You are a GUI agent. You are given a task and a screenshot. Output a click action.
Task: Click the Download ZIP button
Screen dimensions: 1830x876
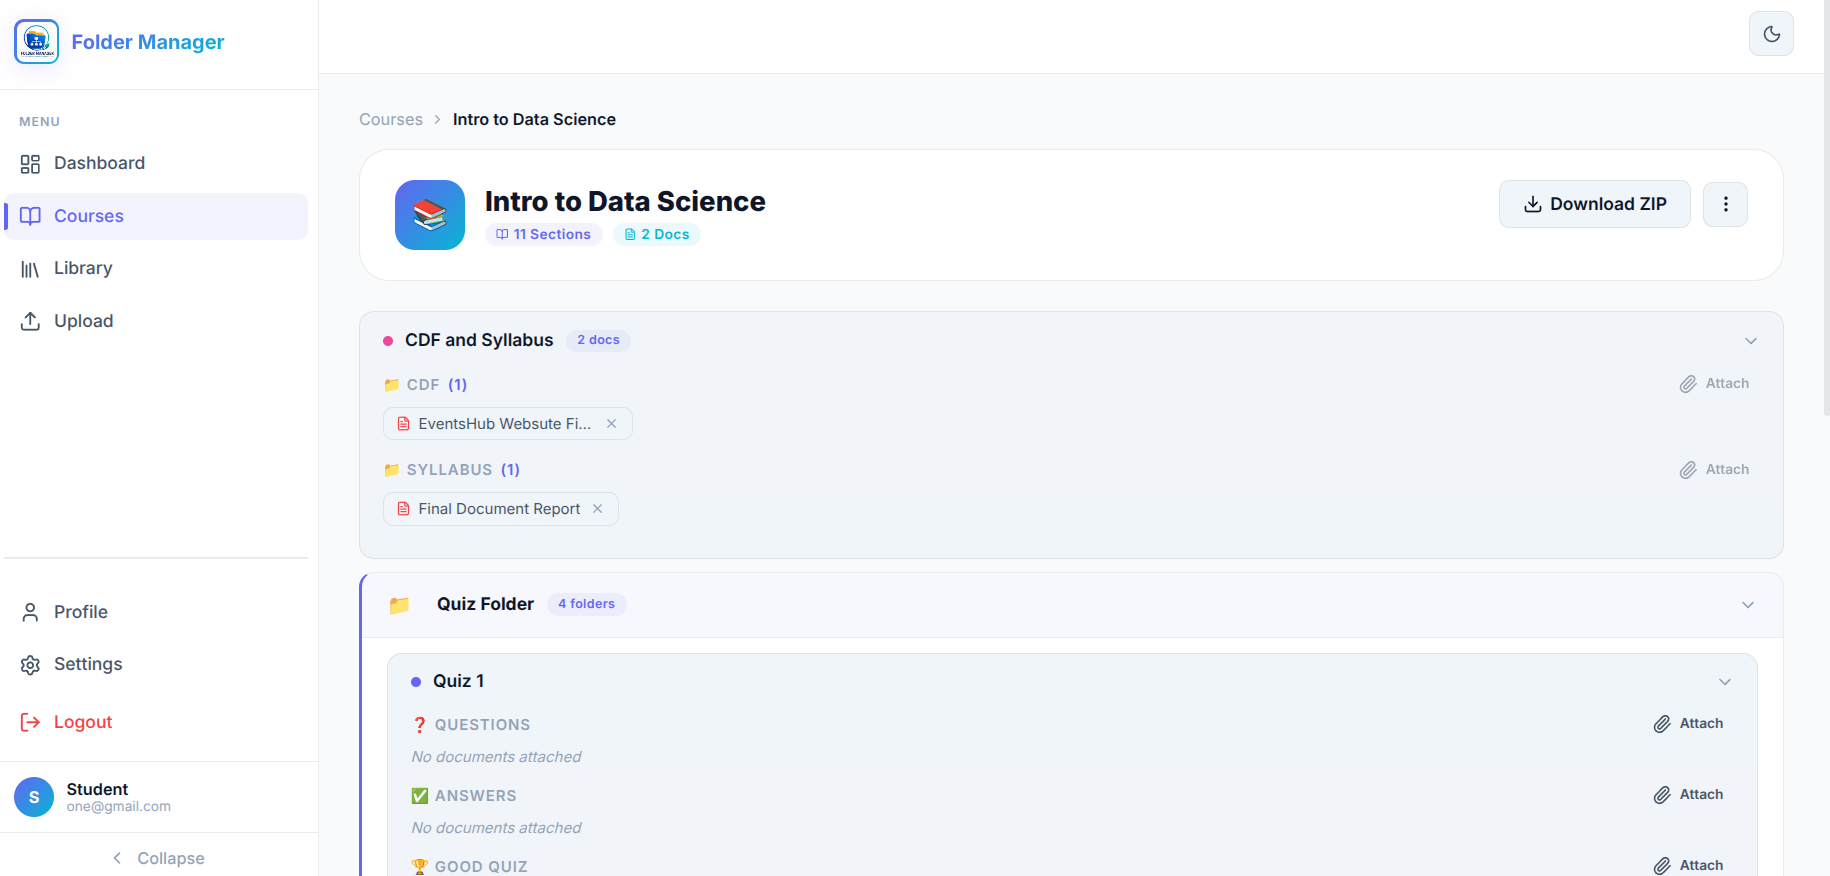click(1594, 204)
